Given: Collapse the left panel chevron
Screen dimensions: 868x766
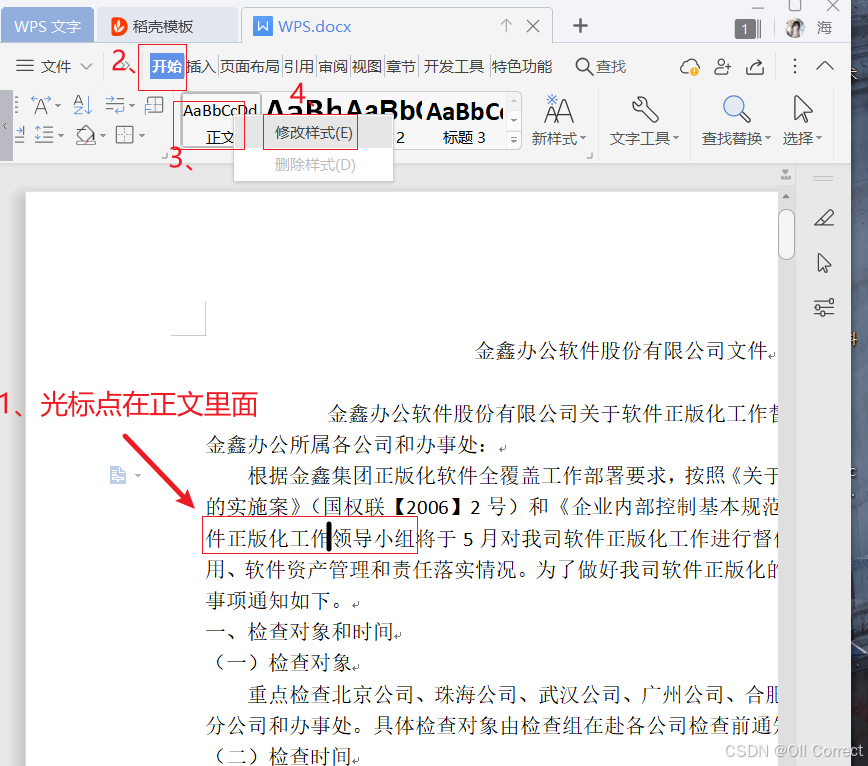Looking at the screenshot, I should [6, 126].
